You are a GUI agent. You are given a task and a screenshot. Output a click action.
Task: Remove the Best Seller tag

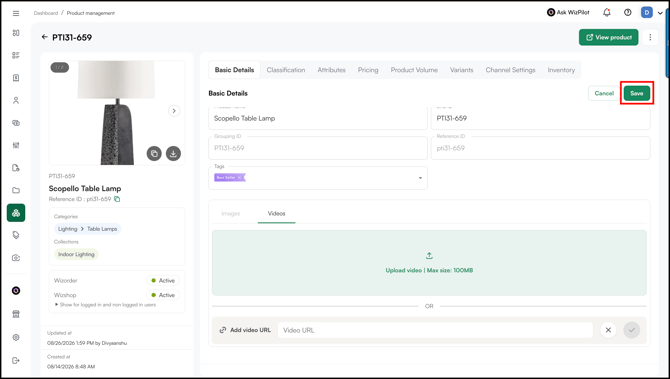239,177
